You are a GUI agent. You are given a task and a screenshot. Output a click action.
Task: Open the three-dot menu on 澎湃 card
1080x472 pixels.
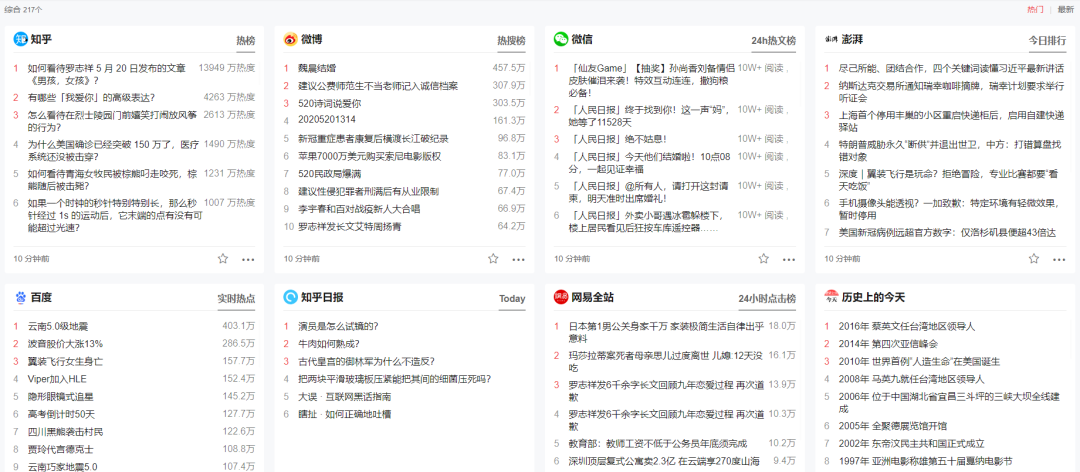[1059, 259]
